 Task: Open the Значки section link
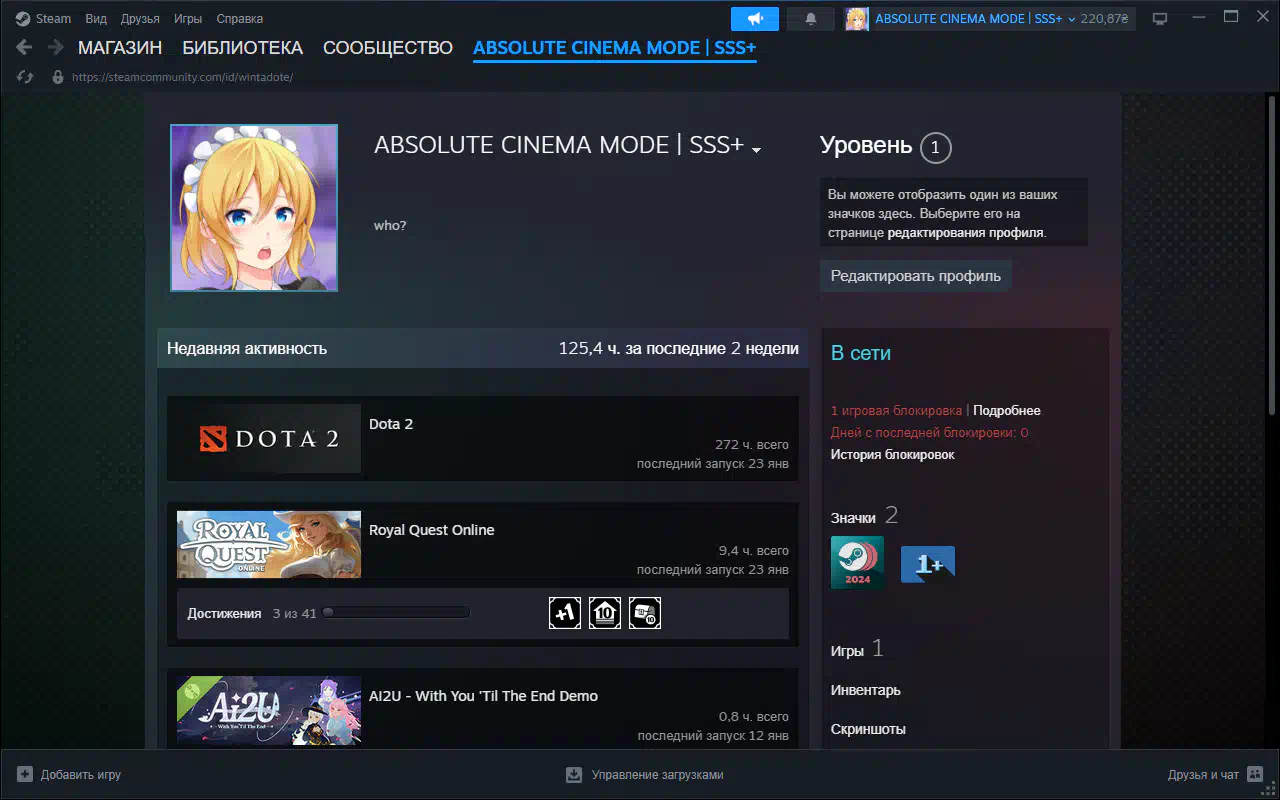click(853, 518)
